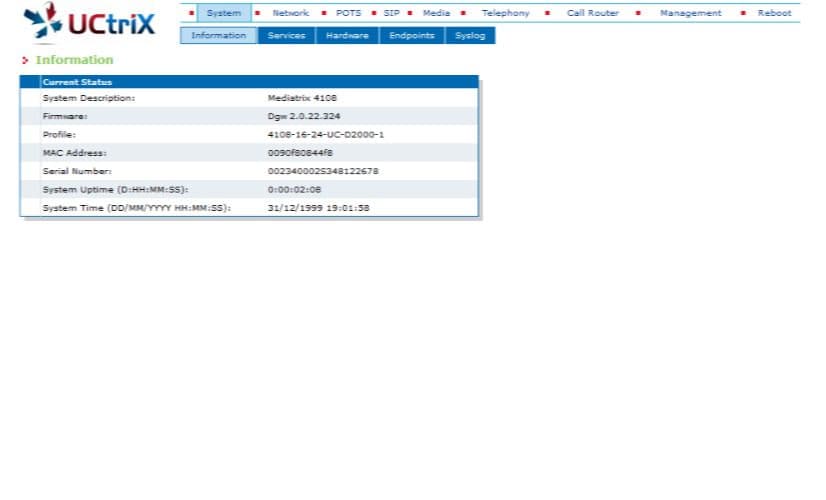The image size is (826, 500).
Task: Open the Endpoints sub-tab
Action: (x=411, y=35)
